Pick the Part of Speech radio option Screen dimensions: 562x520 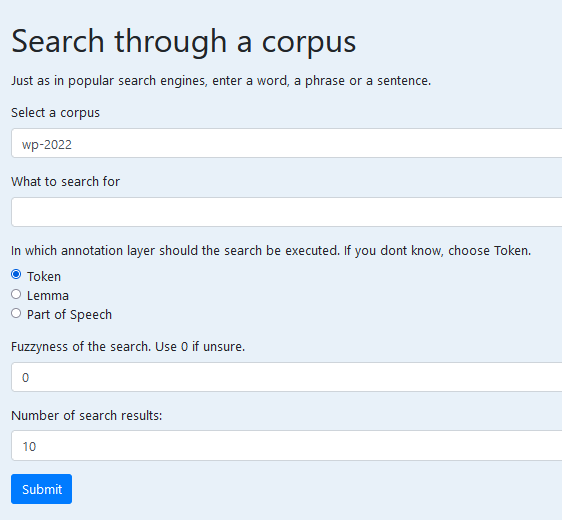pyautogui.click(x=16, y=313)
